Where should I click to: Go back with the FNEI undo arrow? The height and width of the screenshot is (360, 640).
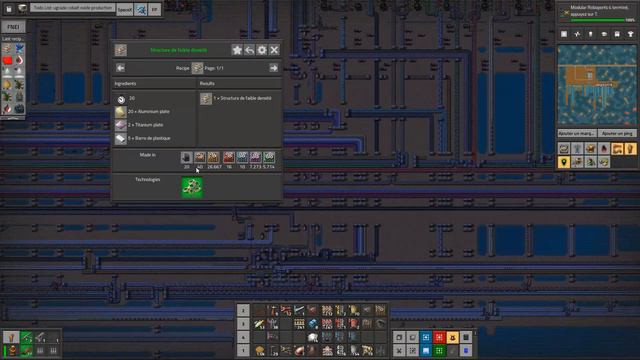249,50
